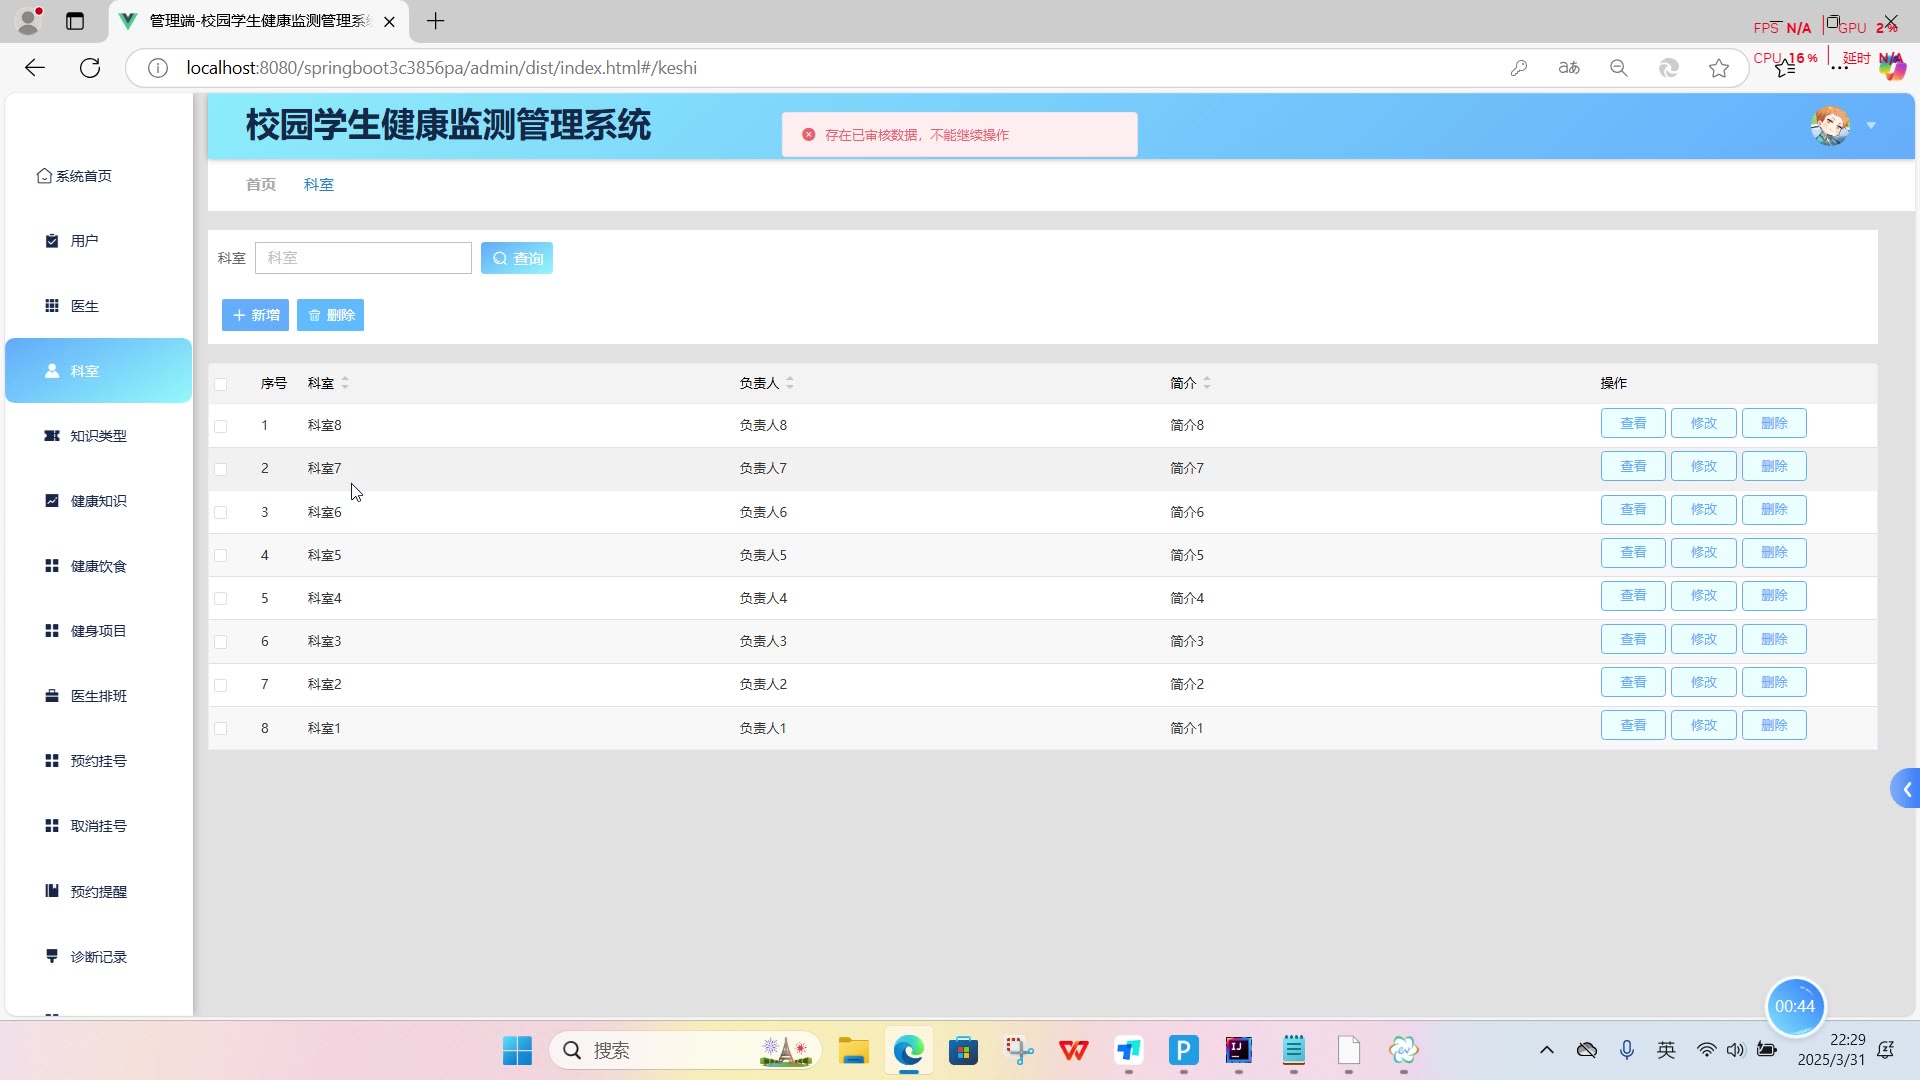Open the 用户 sidebar menu icon
The image size is (1920, 1080).
pos(52,241)
